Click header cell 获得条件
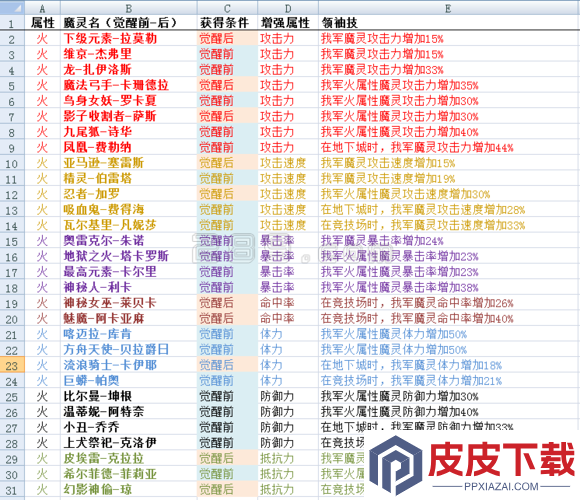Image resolution: width=580 pixels, height=500 pixels. pos(227,23)
